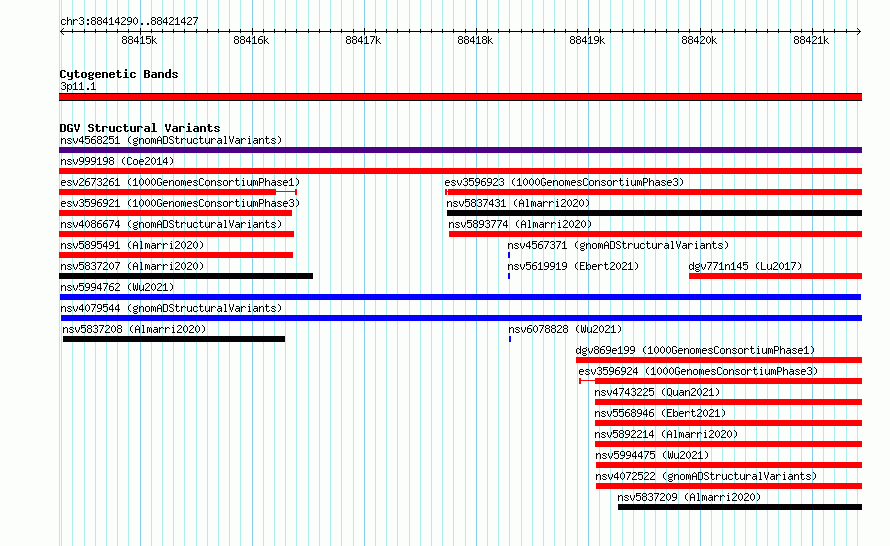Click the black nsv5837208 variant bar
890x546 pixels.
click(x=174, y=339)
